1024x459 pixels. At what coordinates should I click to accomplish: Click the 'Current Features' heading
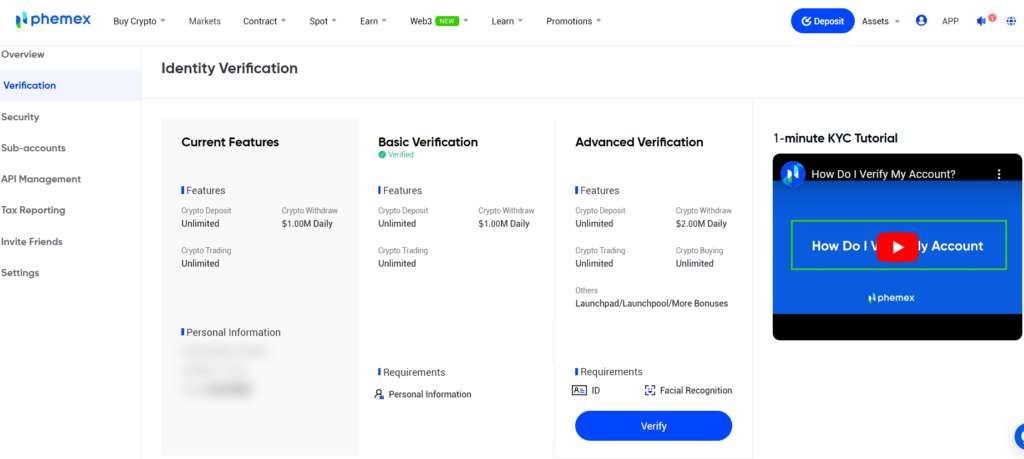[x=230, y=142]
